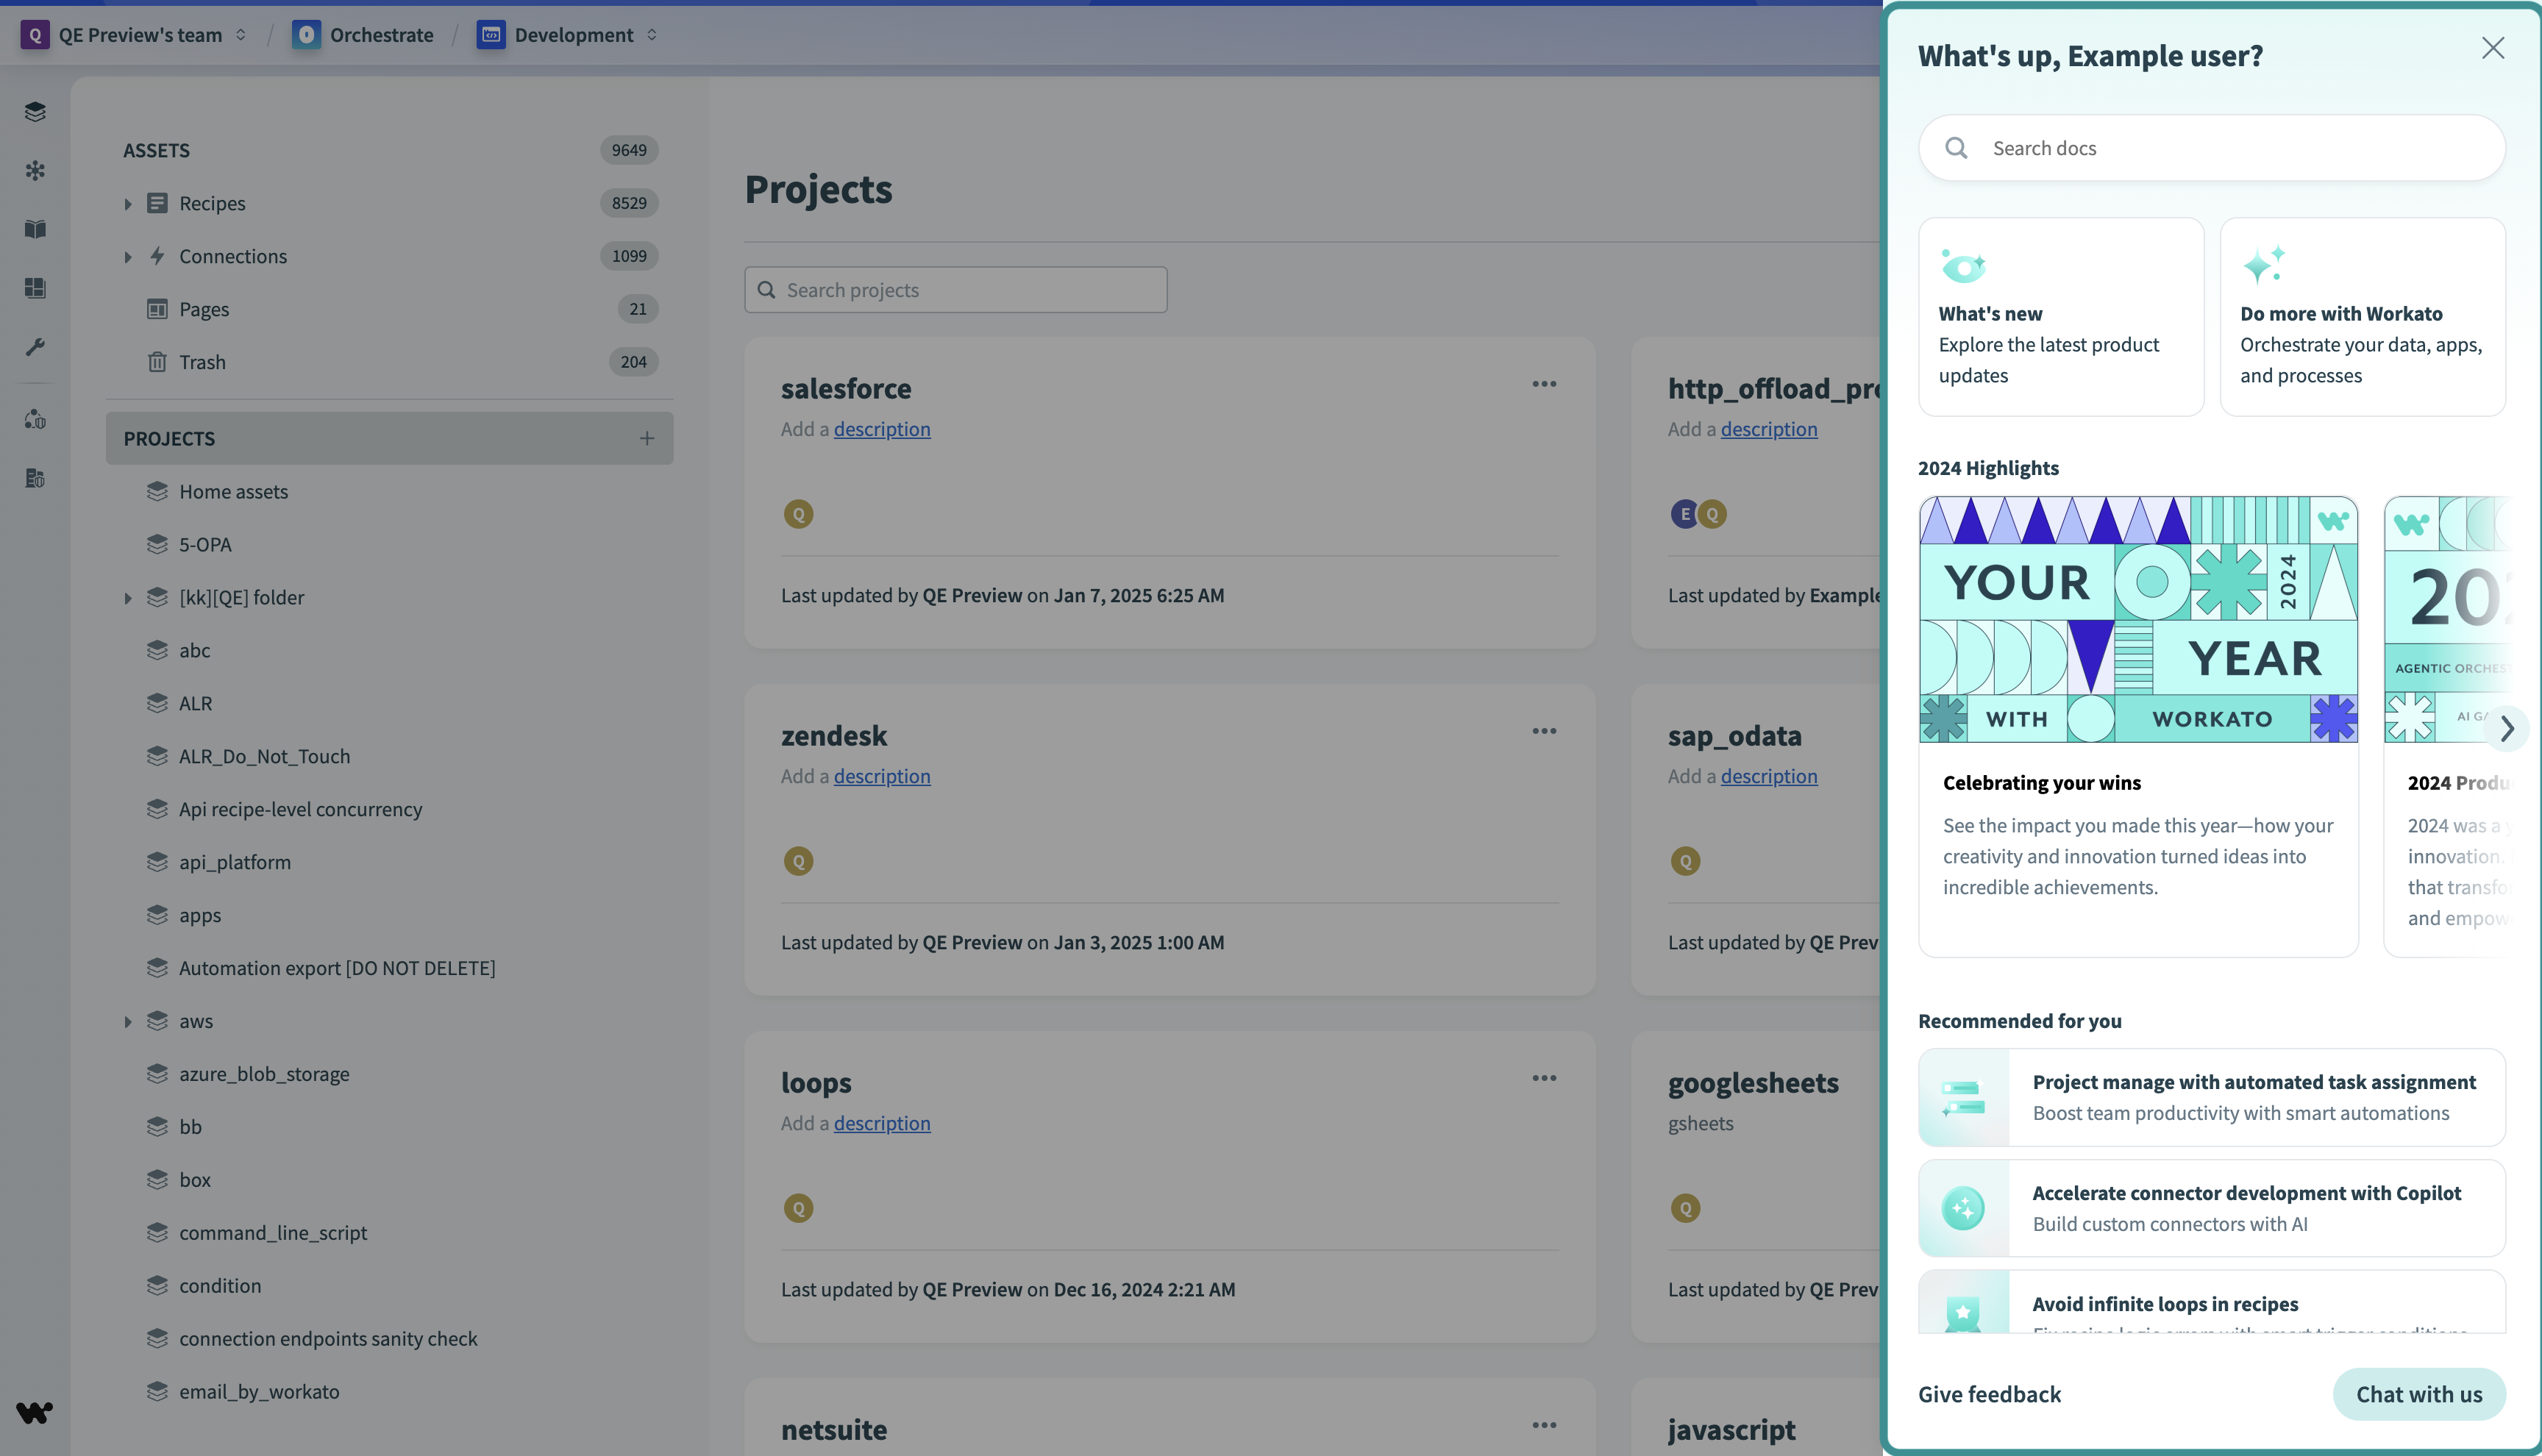Expand the Recipes tree node
The image size is (2542, 1456).
128,203
